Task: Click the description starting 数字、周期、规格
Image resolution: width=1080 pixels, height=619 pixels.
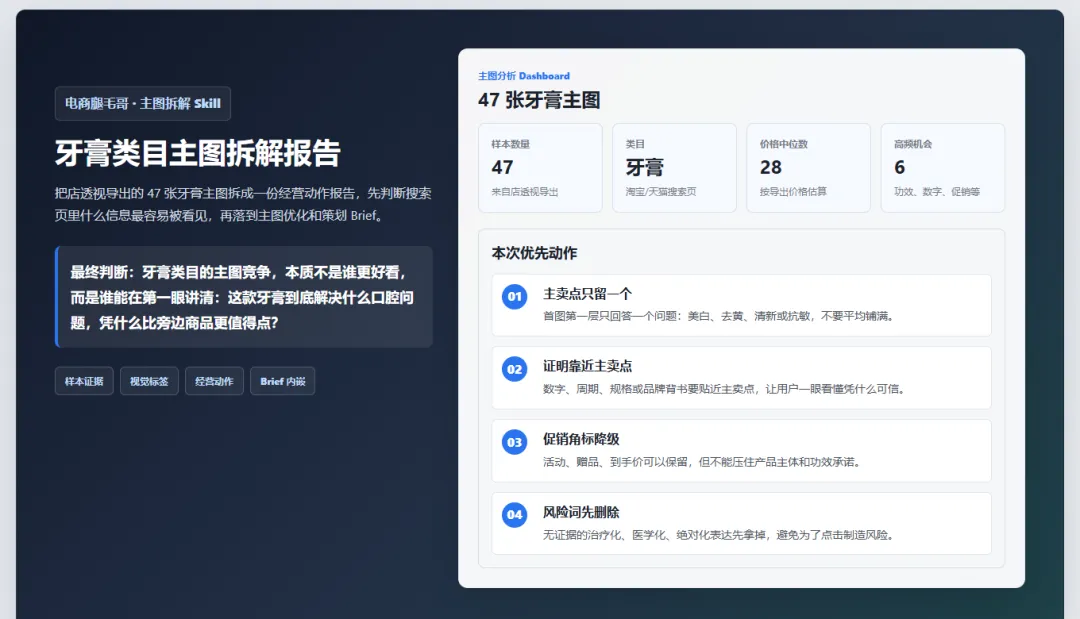Action: (x=726, y=389)
